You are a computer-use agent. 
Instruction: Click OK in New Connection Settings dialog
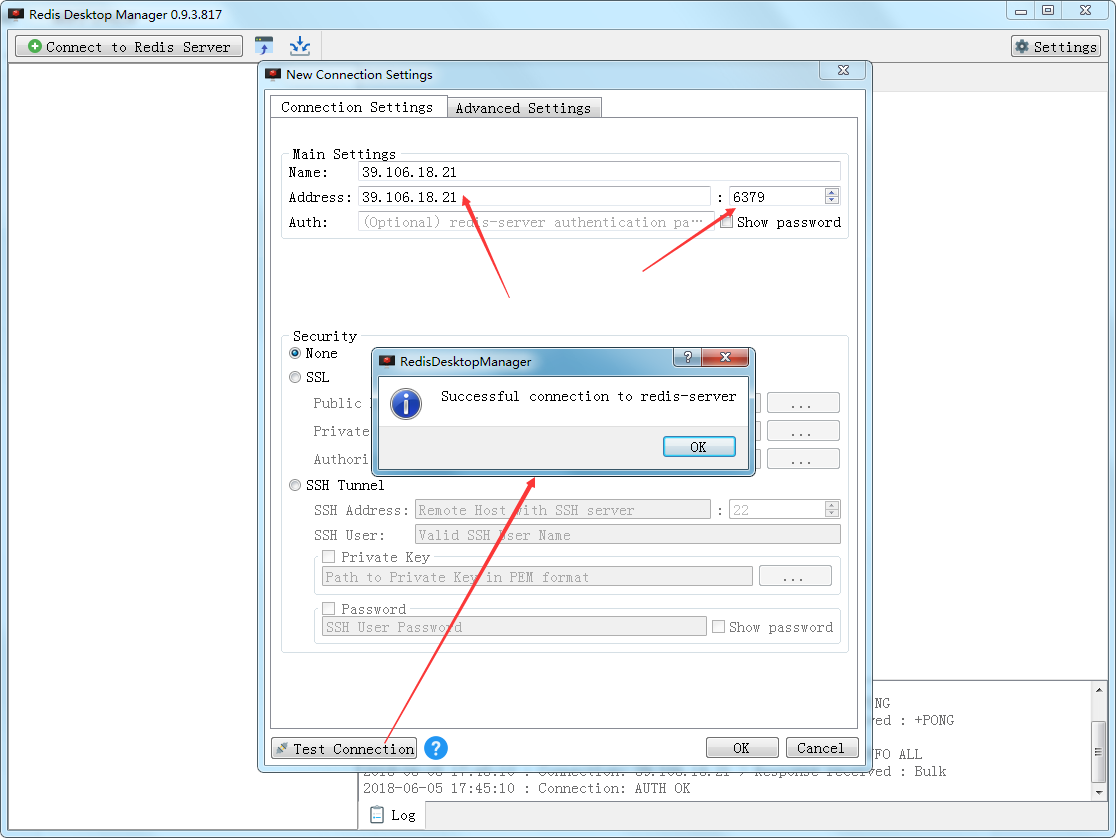point(742,748)
